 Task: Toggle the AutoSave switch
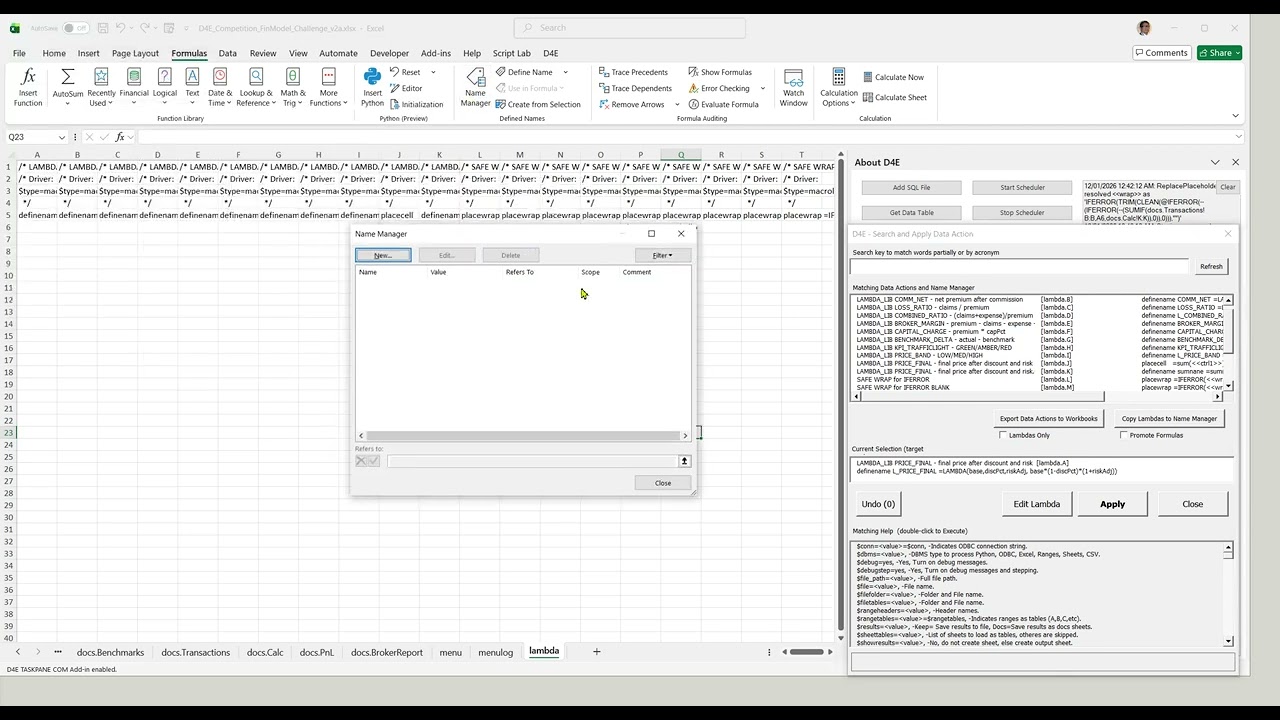(74, 28)
